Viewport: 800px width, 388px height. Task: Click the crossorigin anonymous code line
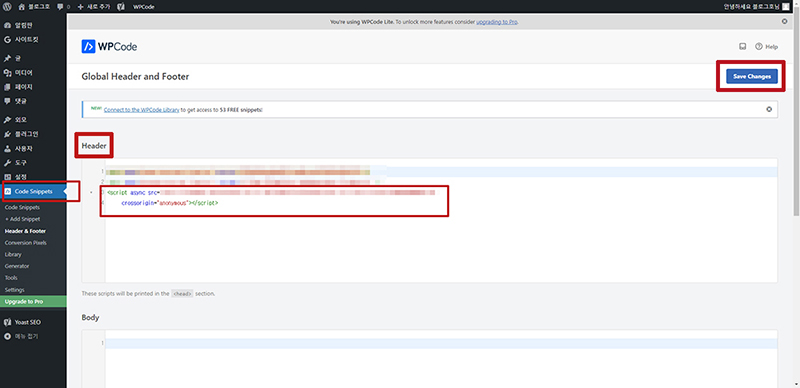170,203
